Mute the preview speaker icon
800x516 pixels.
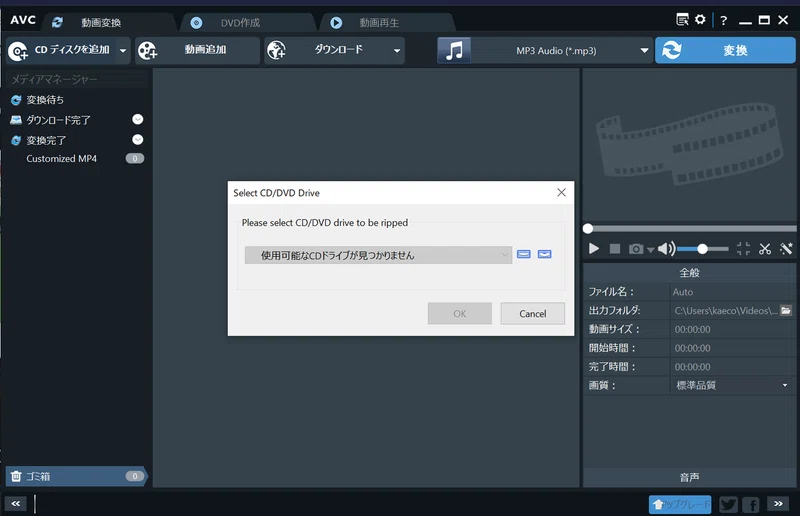pyautogui.click(x=666, y=249)
